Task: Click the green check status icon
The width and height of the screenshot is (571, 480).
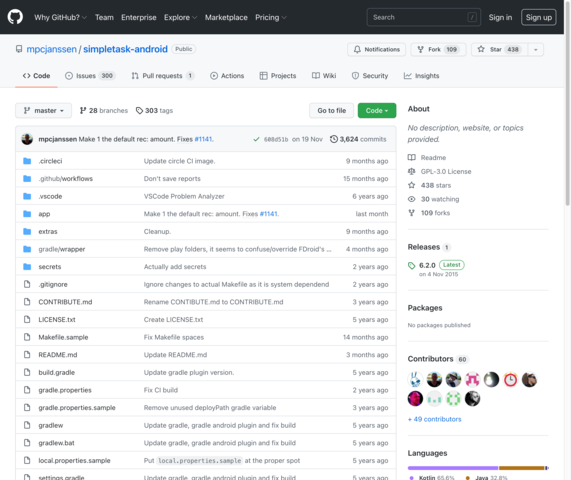Action: tap(256, 139)
